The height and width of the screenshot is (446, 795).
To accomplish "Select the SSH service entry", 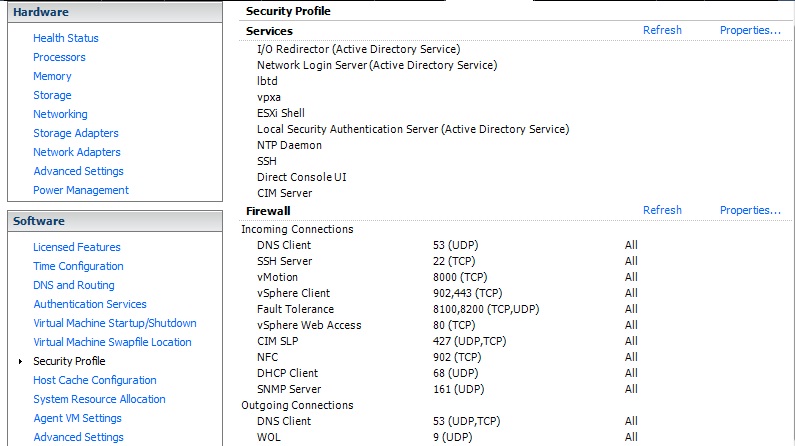I will (267, 161).
